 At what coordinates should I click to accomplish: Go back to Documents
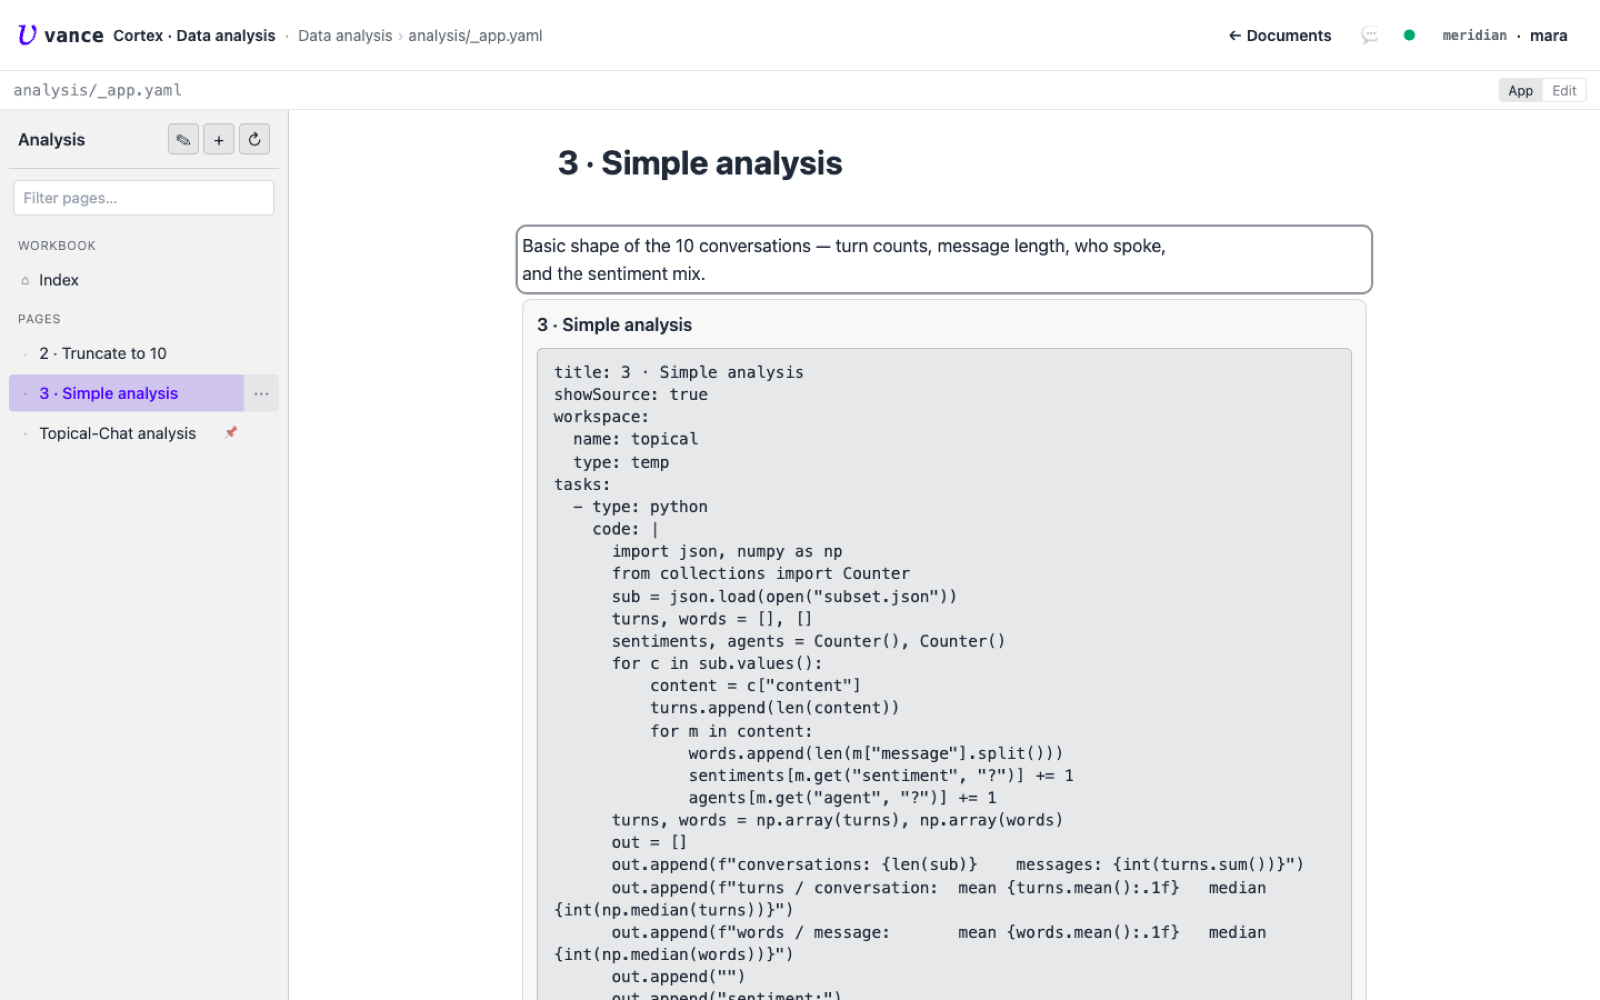1280,35
